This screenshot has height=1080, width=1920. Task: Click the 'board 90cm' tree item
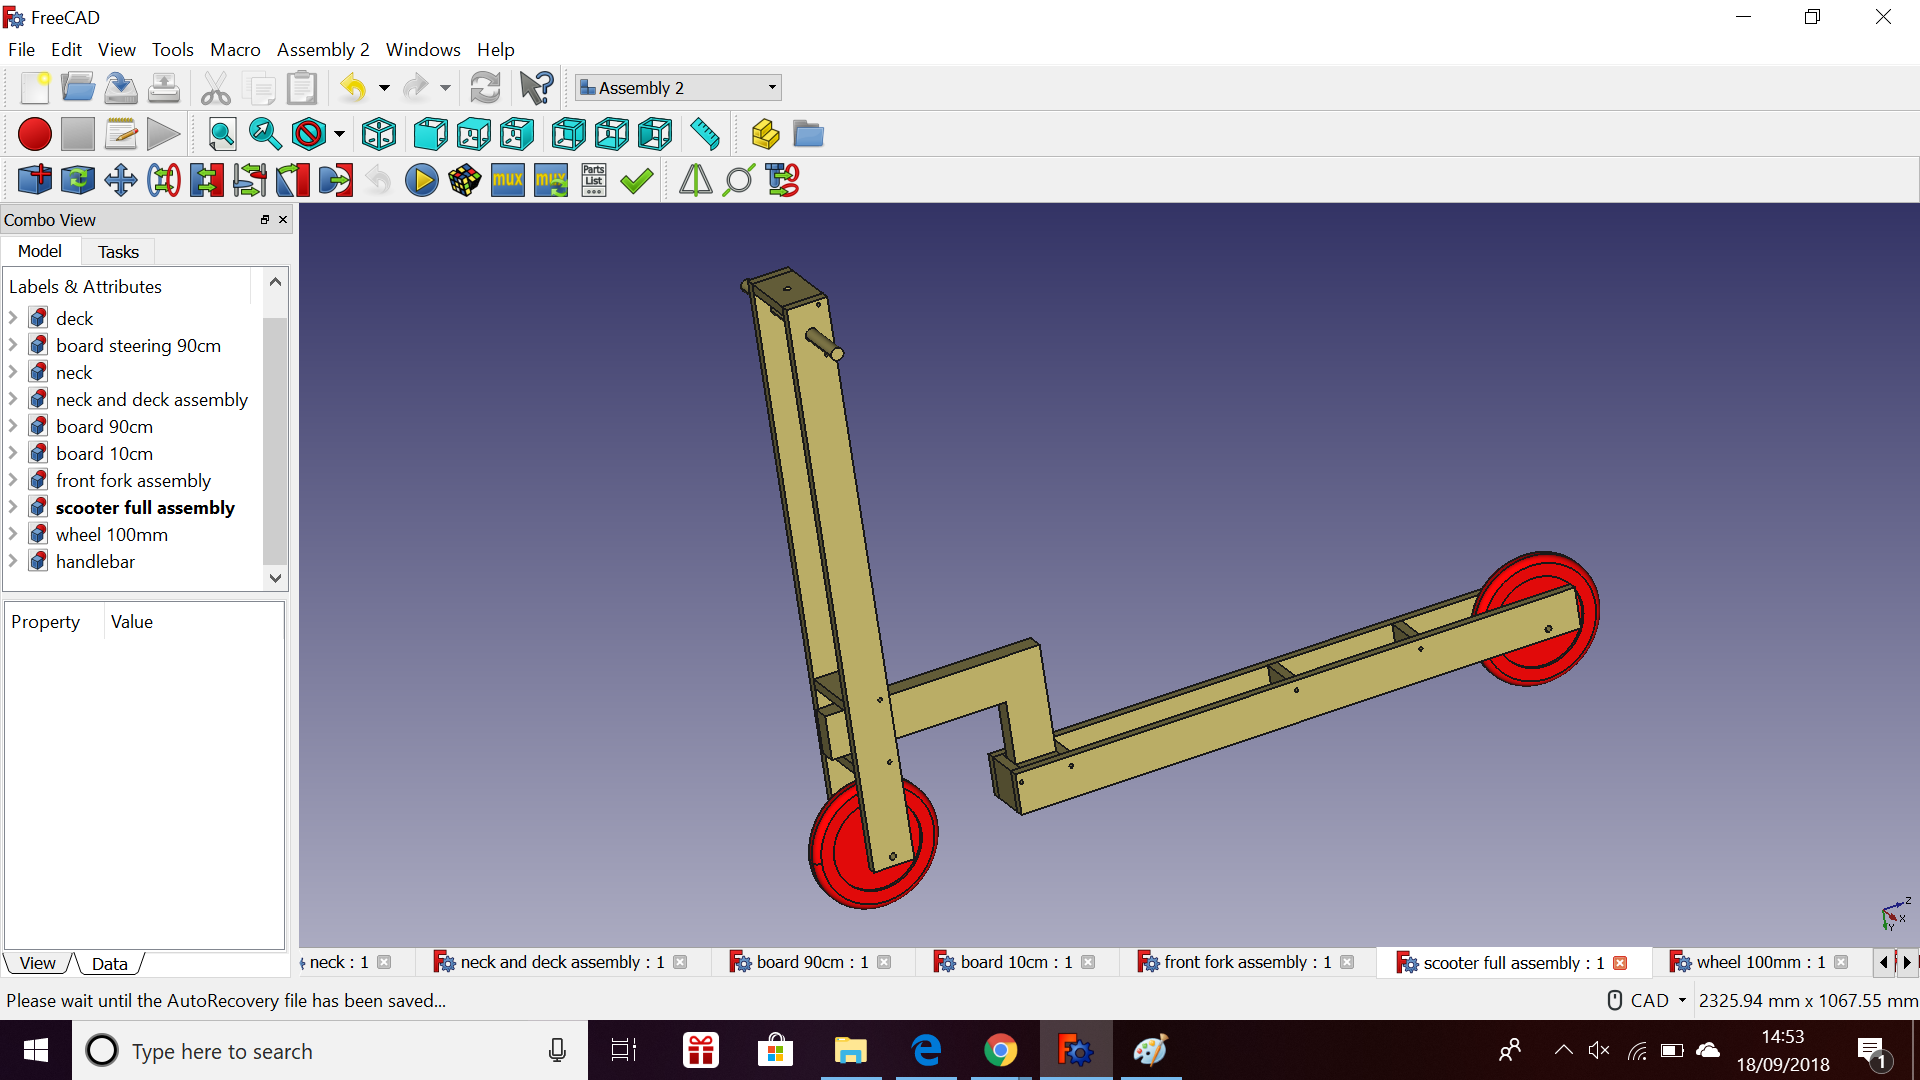click(x=103, y=426)
